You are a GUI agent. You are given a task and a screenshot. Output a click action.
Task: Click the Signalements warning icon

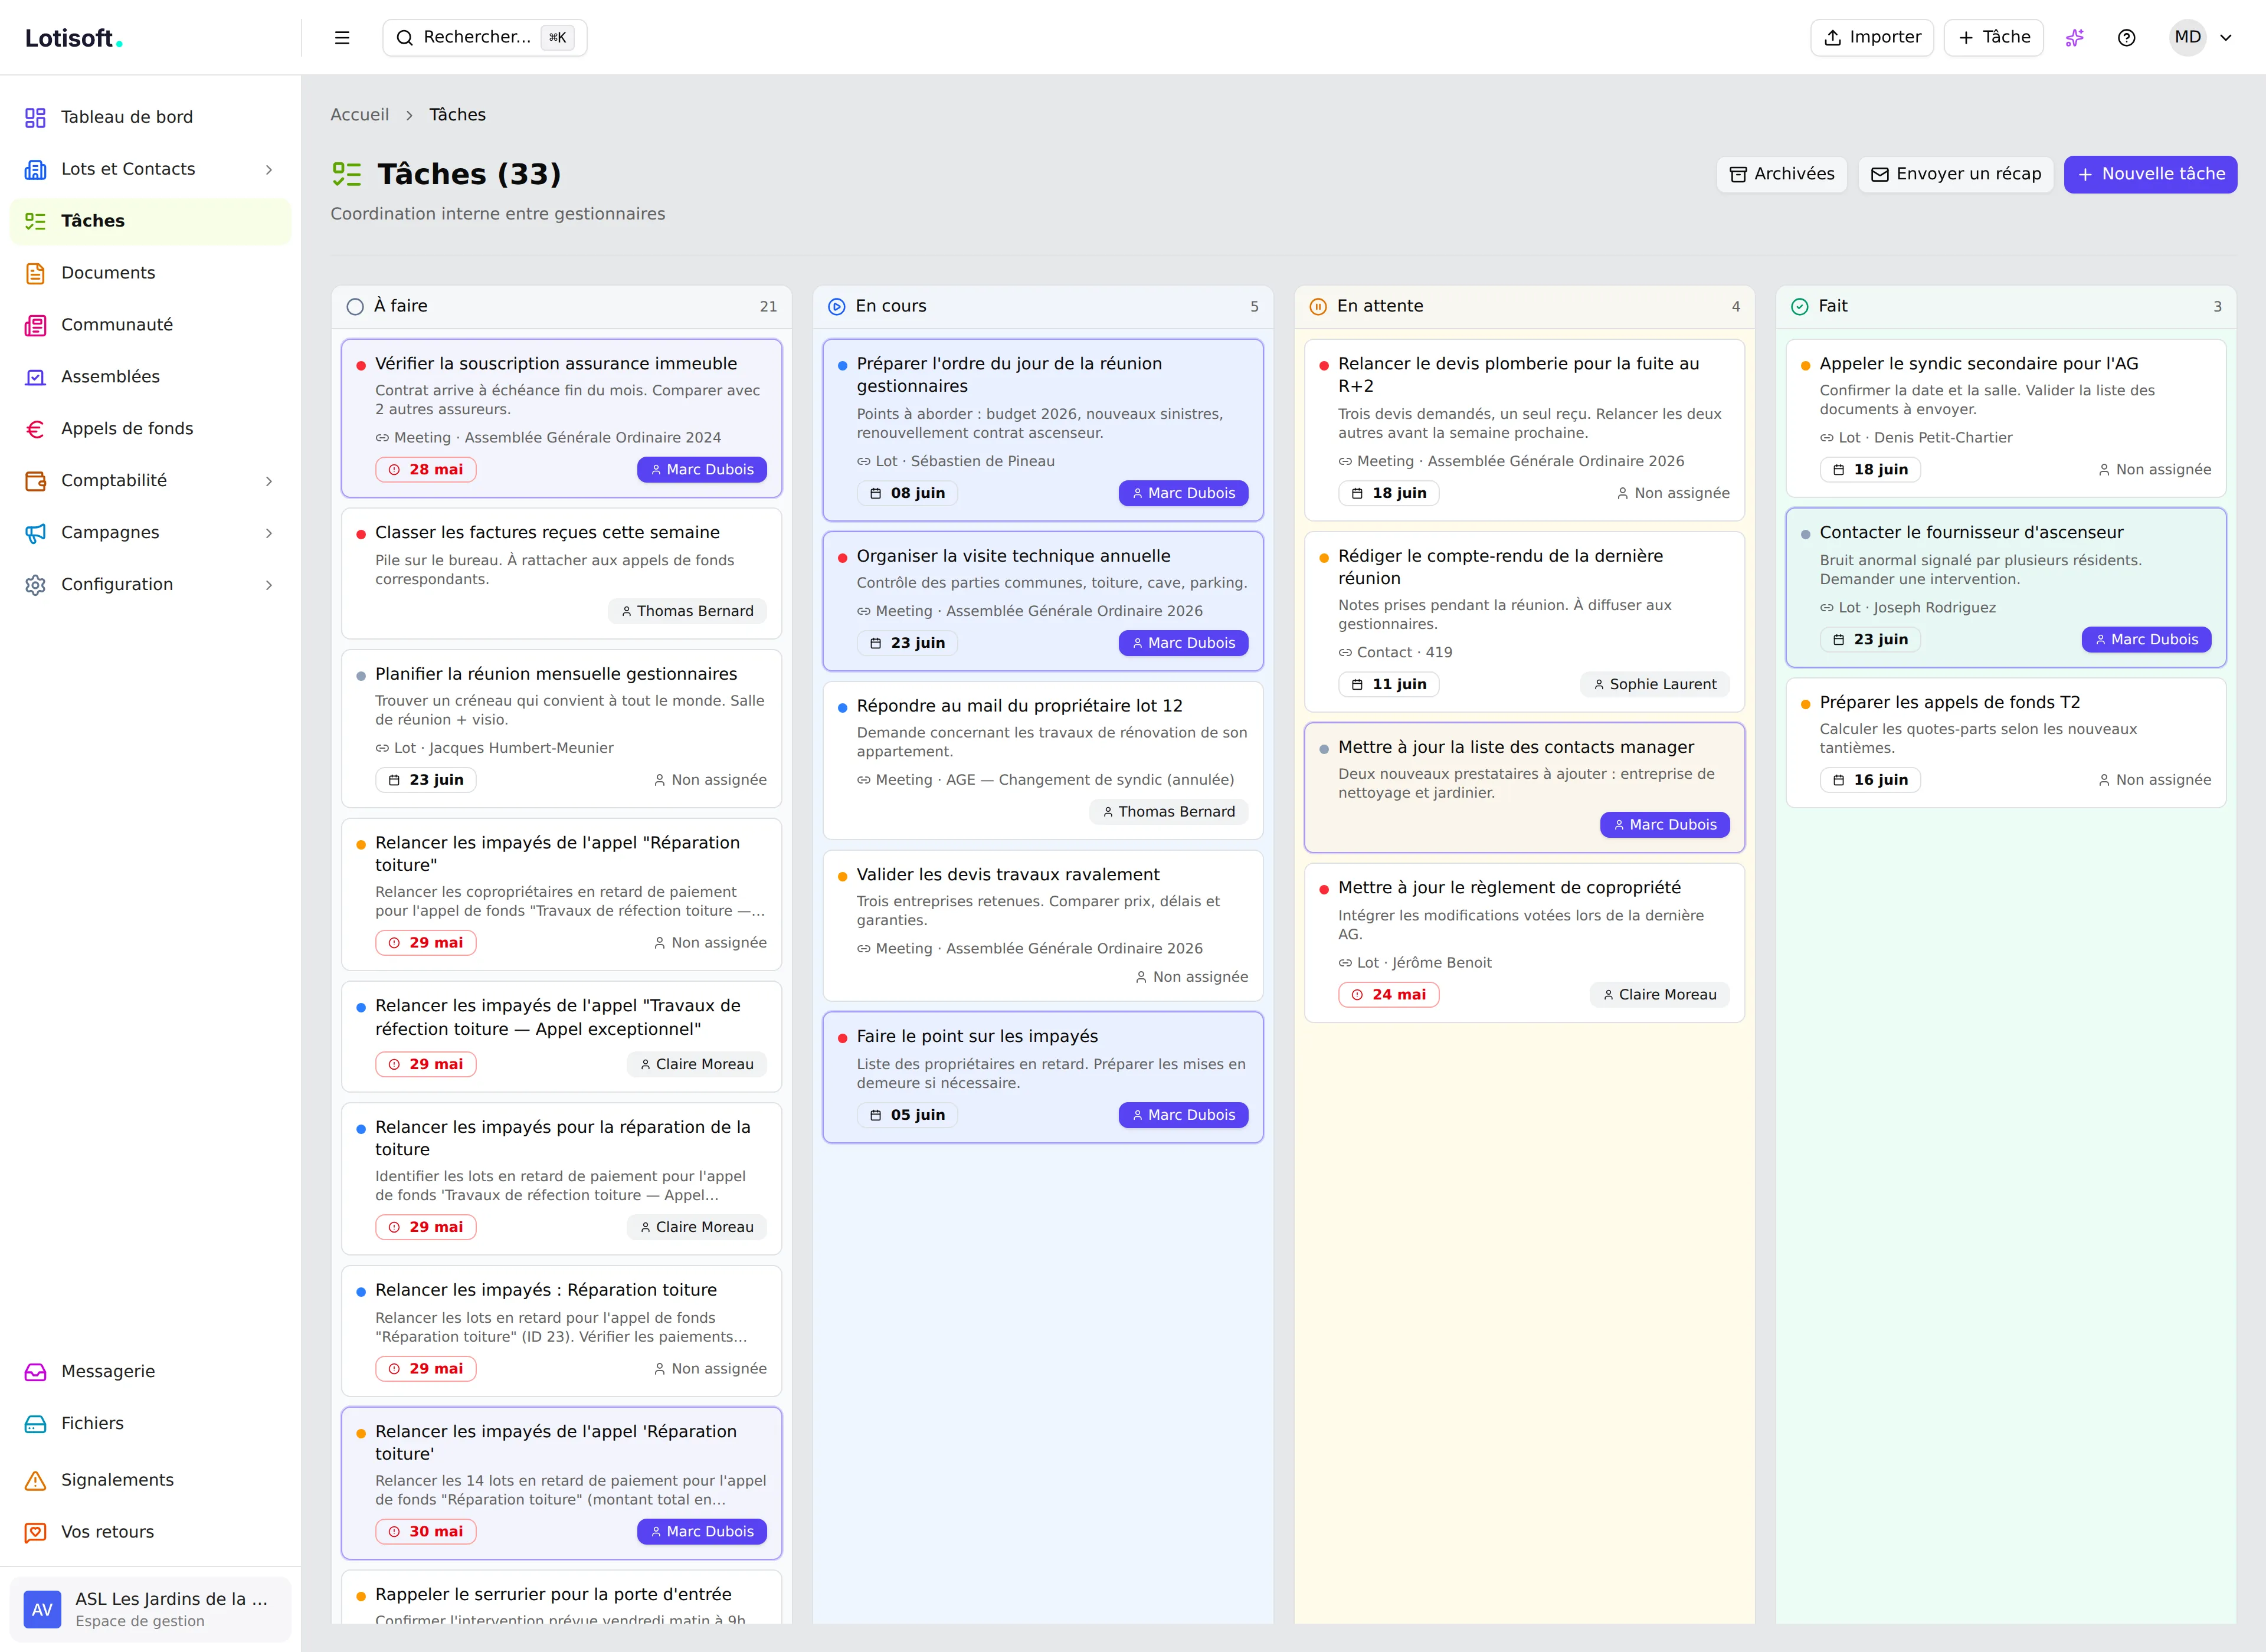pyautogui.click(x=36, y=1480)
